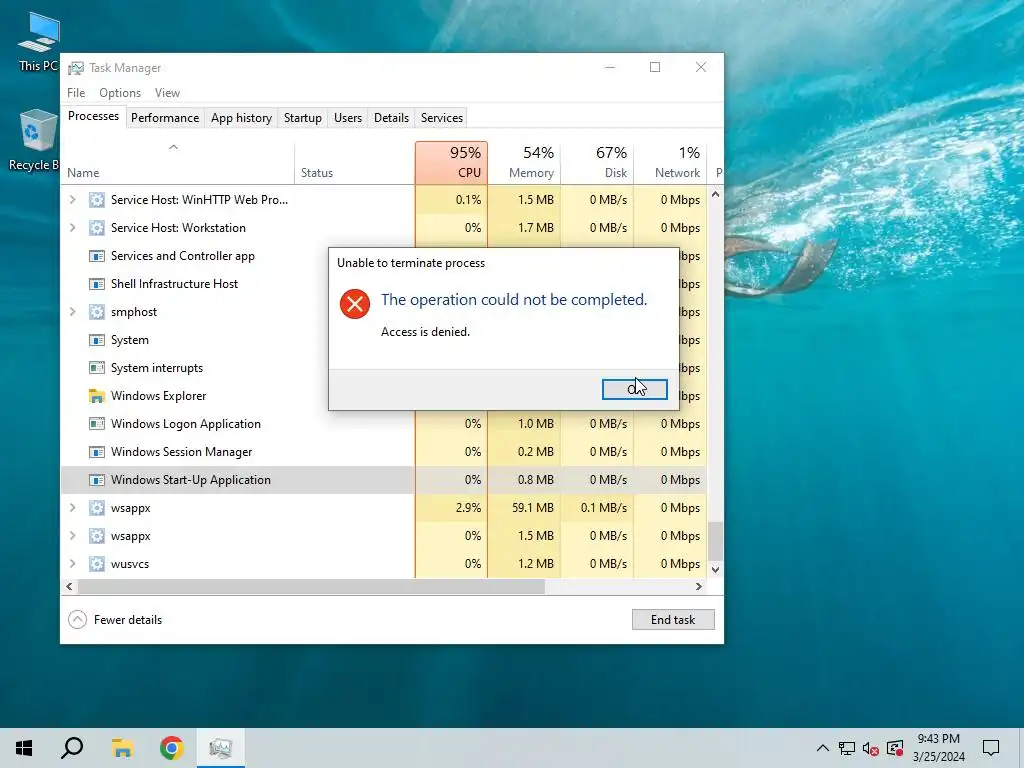The width and height of the screenshot is (1024, 768).
Task: Click the Windows Session Manager icon
Action: click(x=97, y=452)
